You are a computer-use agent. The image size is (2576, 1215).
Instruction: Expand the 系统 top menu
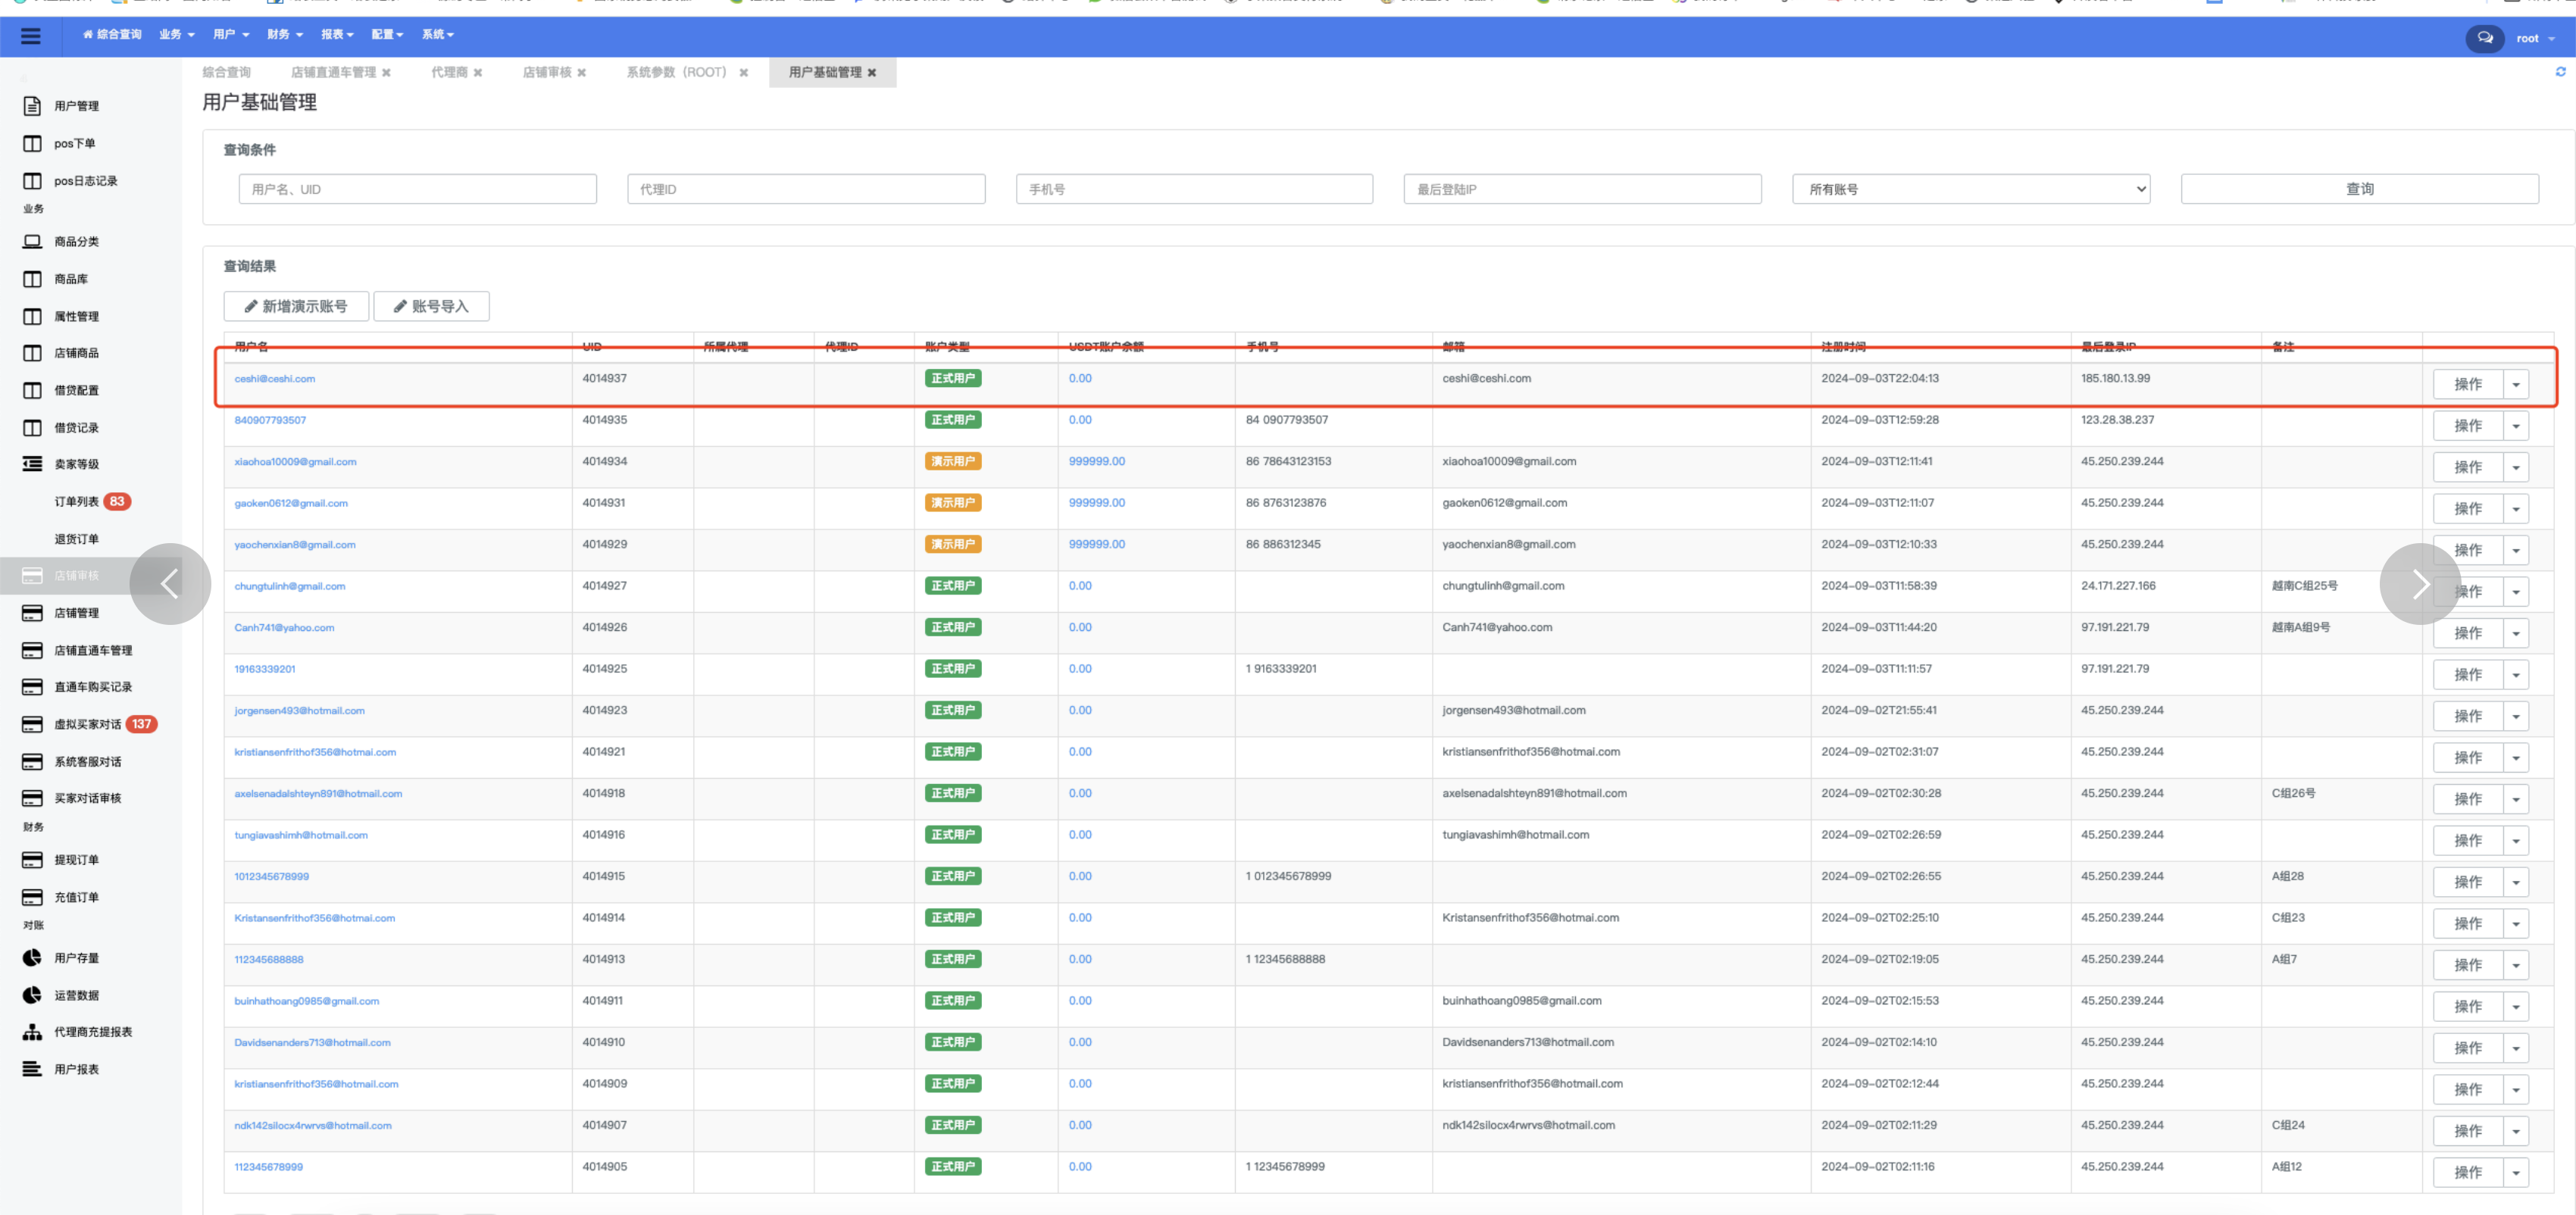tap(438, 35)
